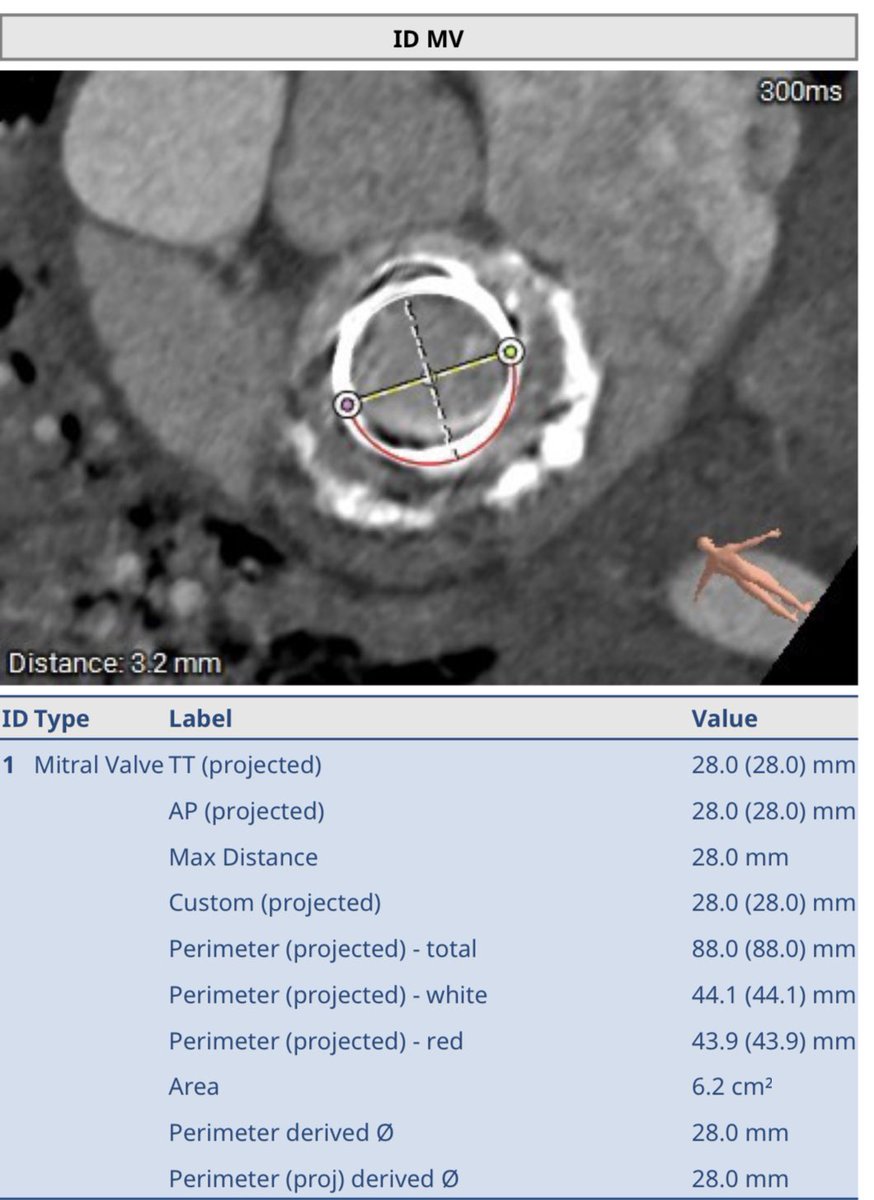
Task: Click the green measurement endpoint marker
Action: pyautogui.click(x=512, y=351)
